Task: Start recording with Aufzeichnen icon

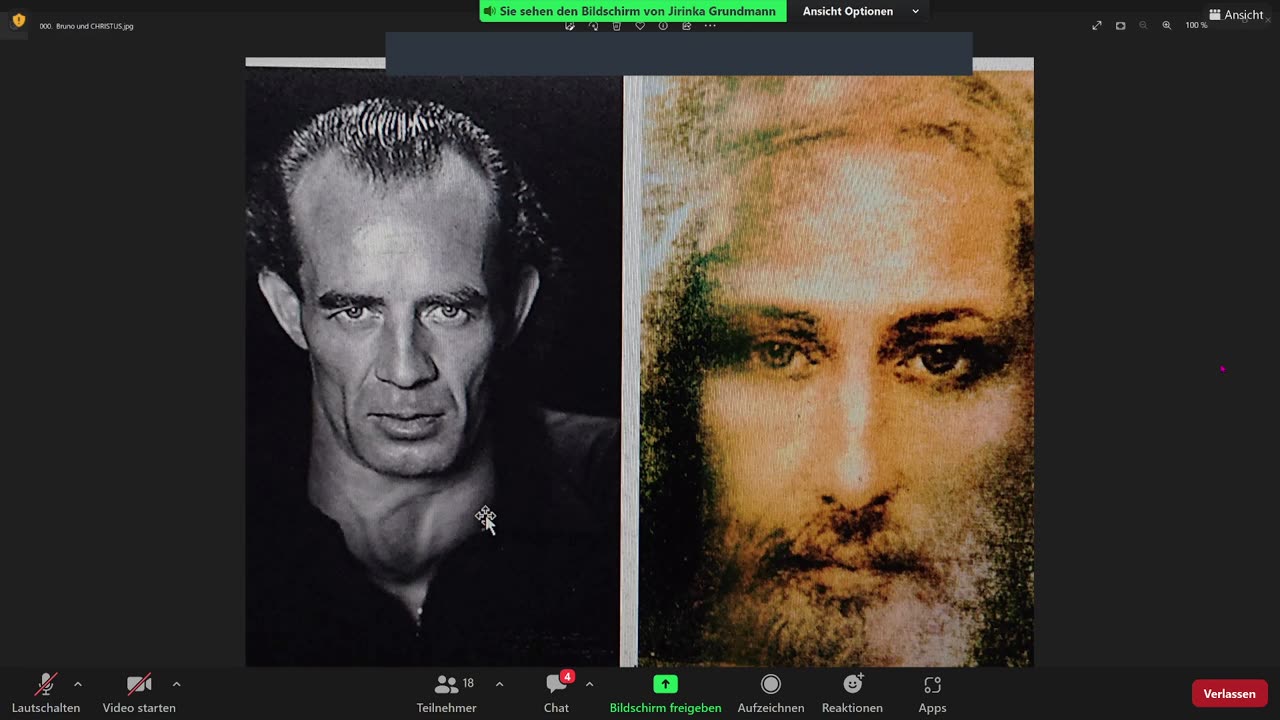Action: 770,684
